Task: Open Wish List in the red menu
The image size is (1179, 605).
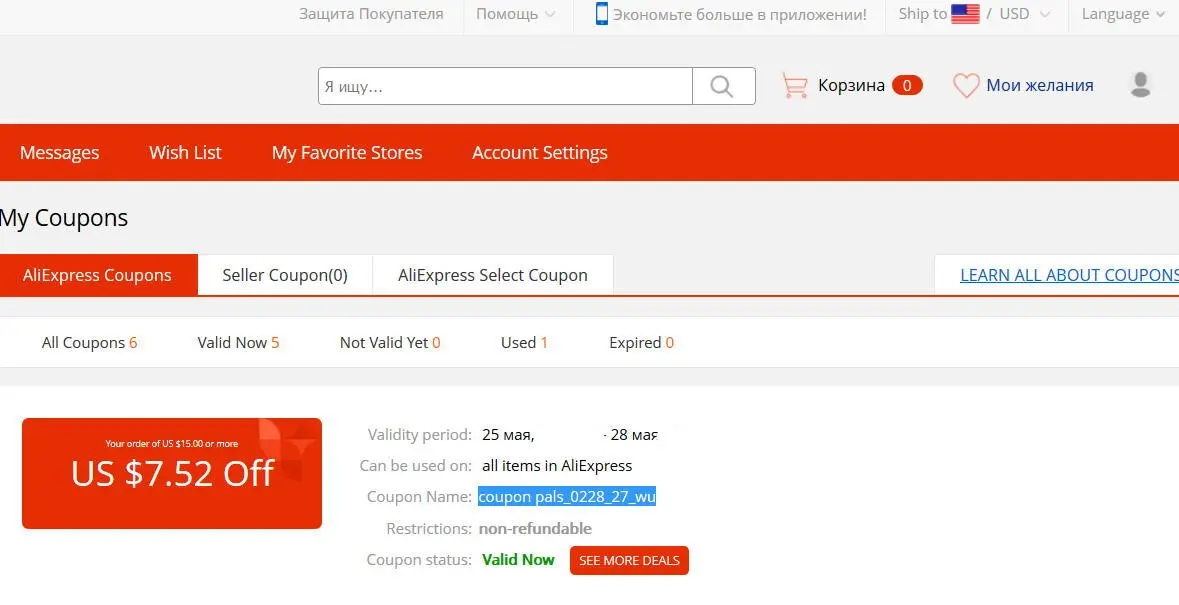Action: click(x=185, y=153)
